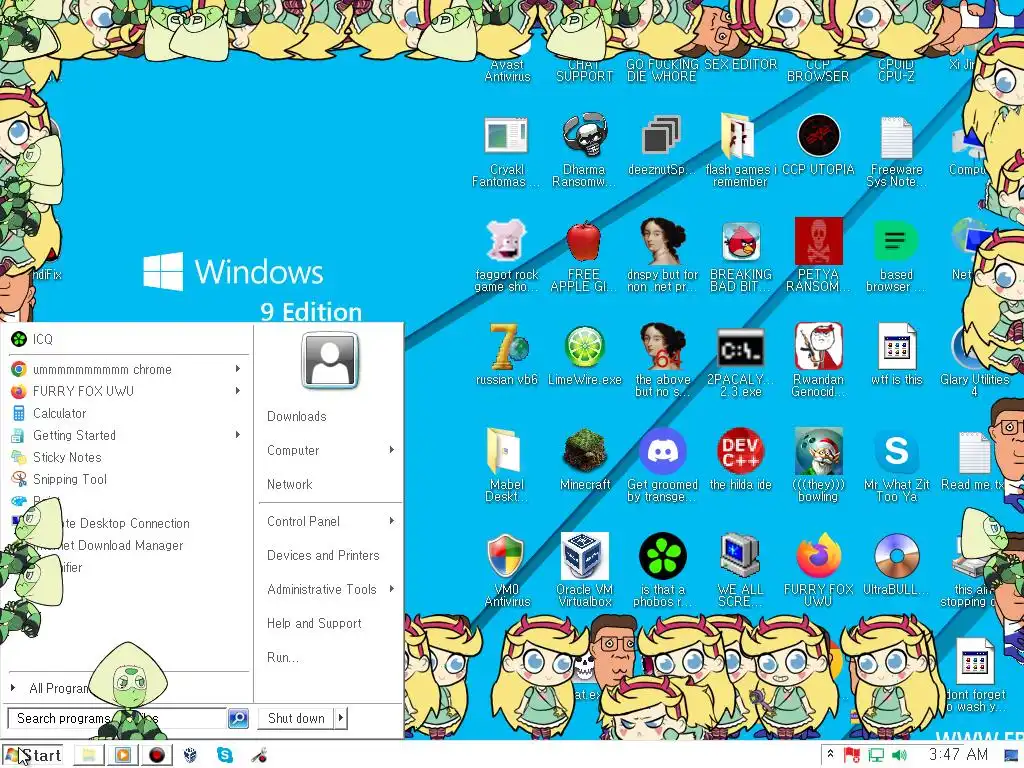1024x768 pixels.
Task: Open the BREAKING BAD BIT Angry Bird icon
Action: point(741,242)
